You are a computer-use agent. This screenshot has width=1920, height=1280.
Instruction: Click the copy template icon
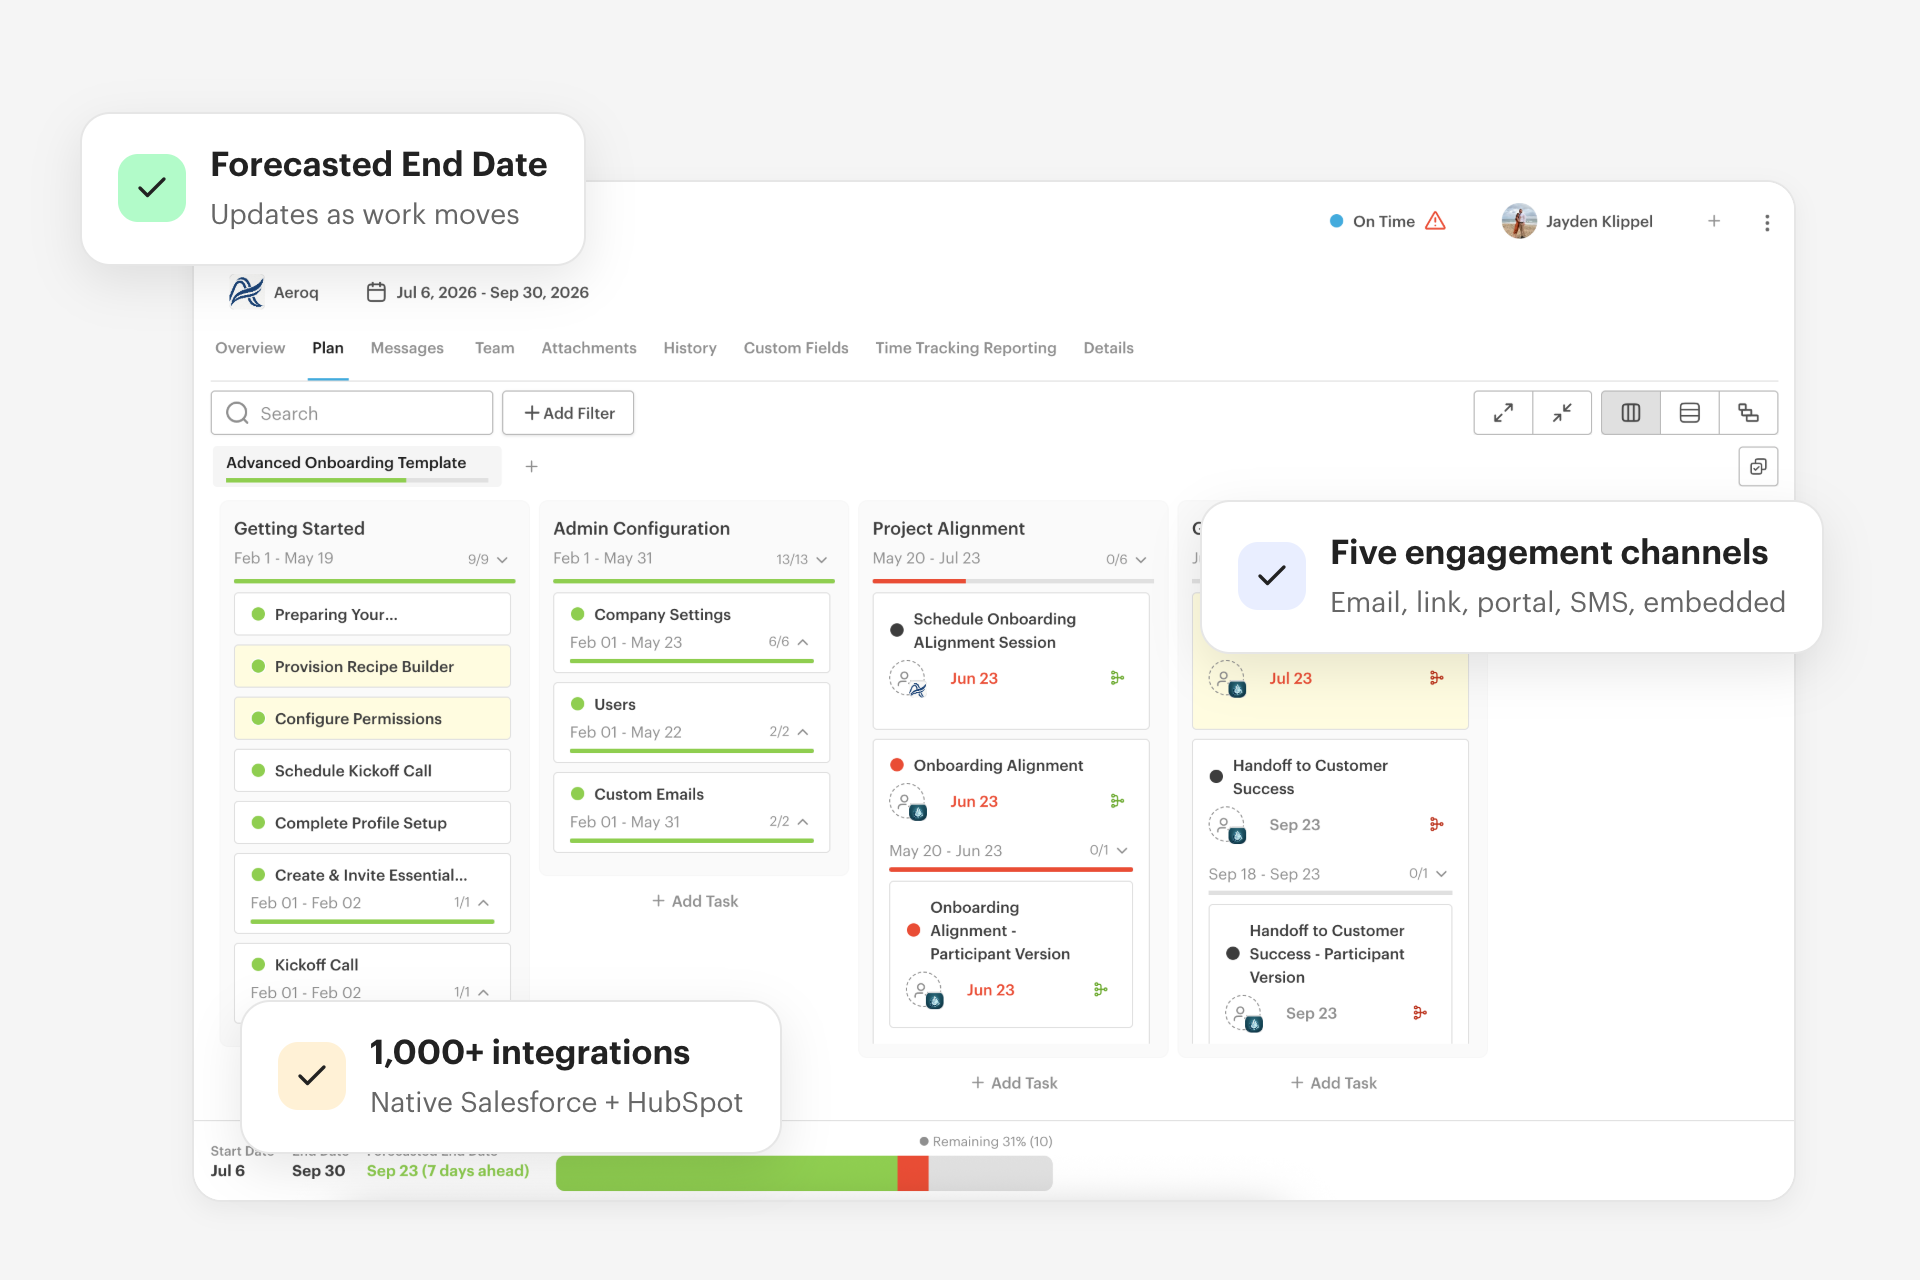coord(1758,467)
